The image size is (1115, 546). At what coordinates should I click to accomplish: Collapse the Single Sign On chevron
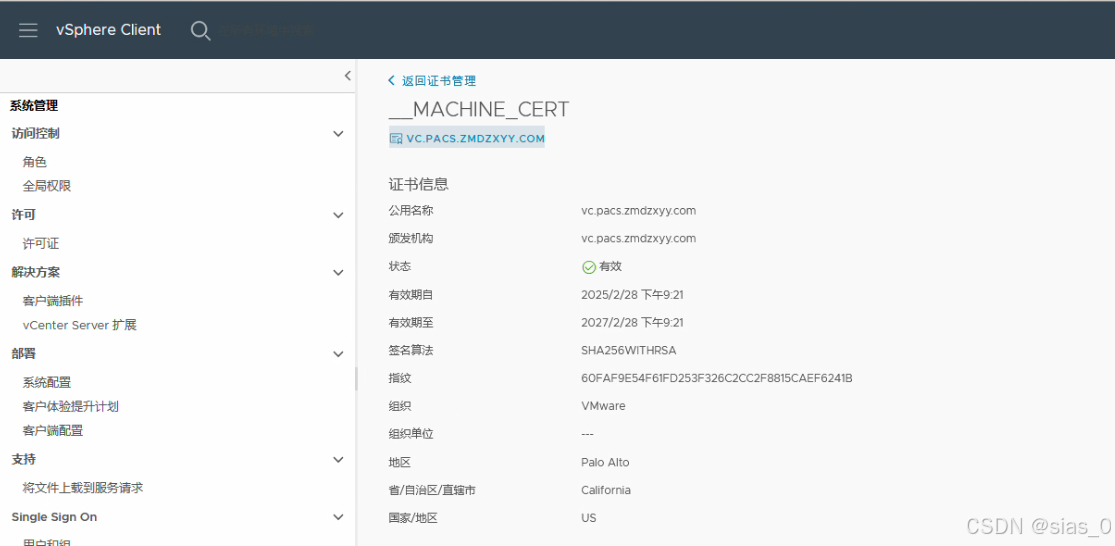(x=338, y=518)
